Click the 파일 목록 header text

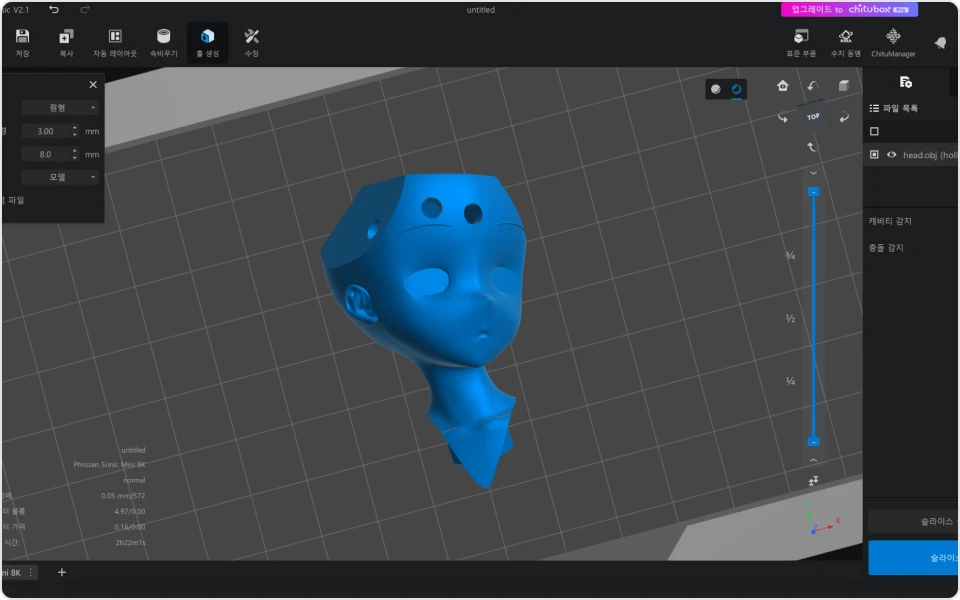(x=900, y=108)
